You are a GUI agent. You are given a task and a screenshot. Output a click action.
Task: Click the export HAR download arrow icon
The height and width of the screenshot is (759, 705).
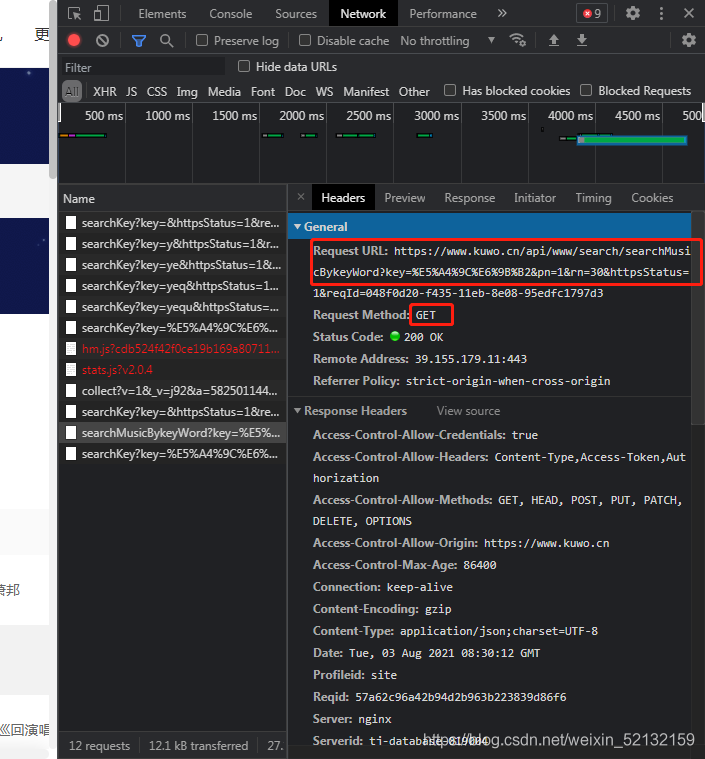point(582,40)
